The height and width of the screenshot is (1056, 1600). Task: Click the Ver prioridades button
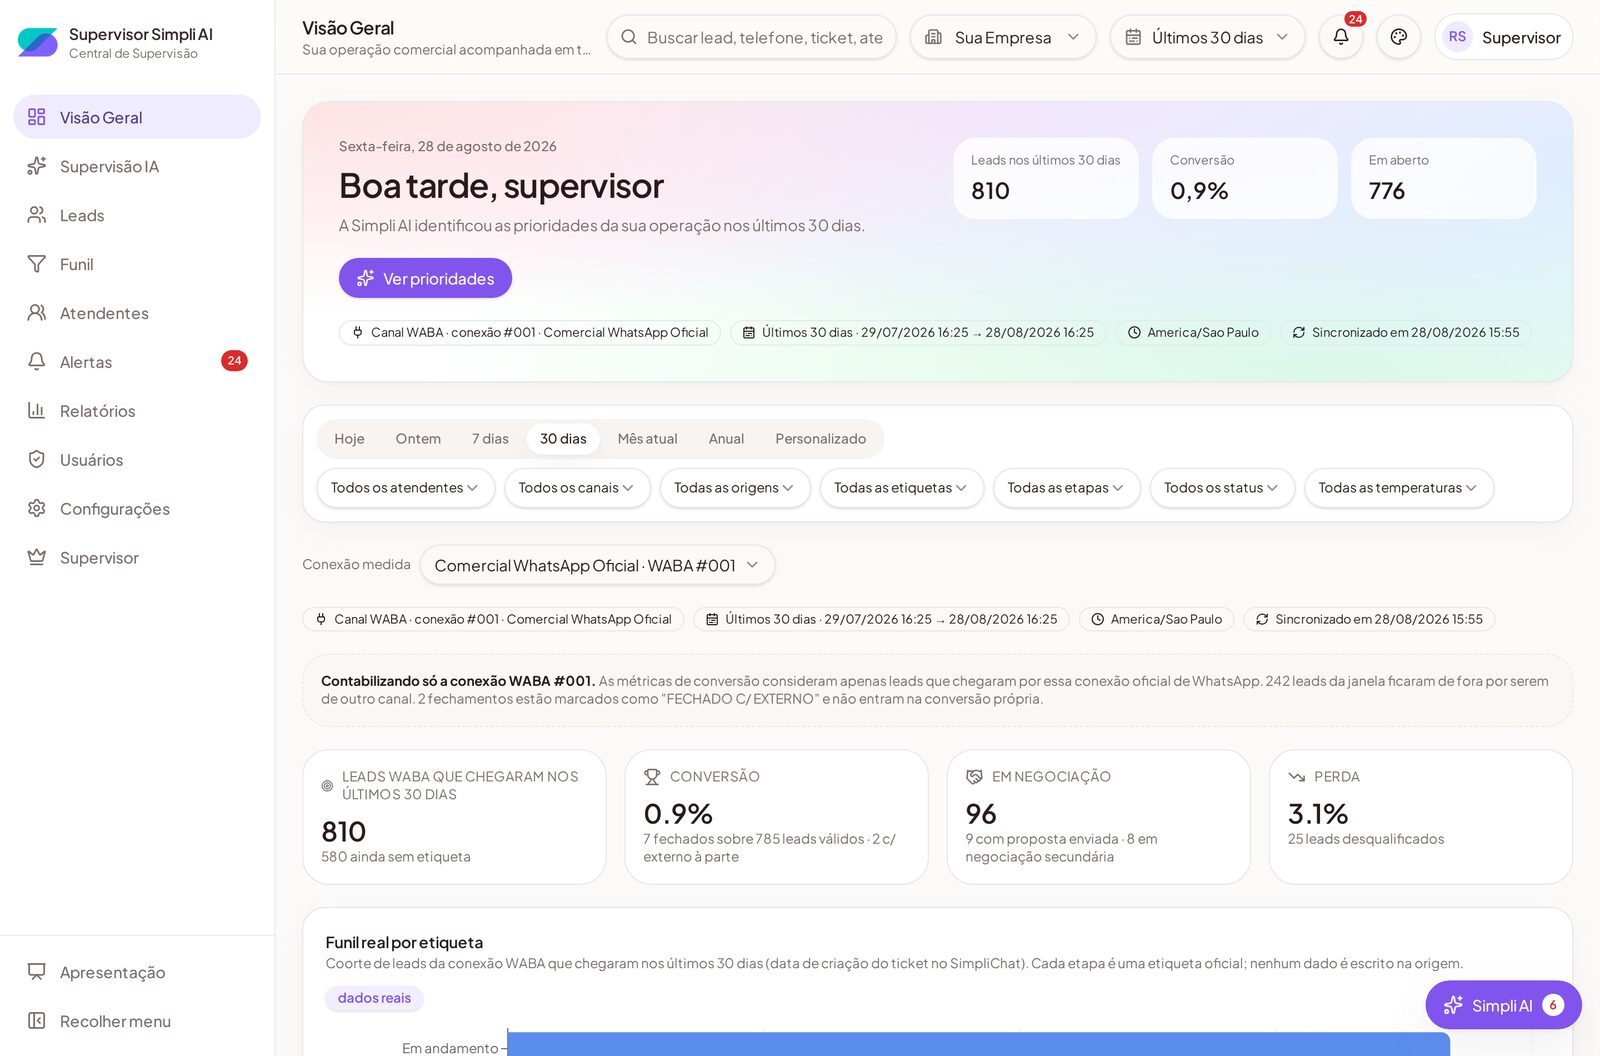click(425, 278)
